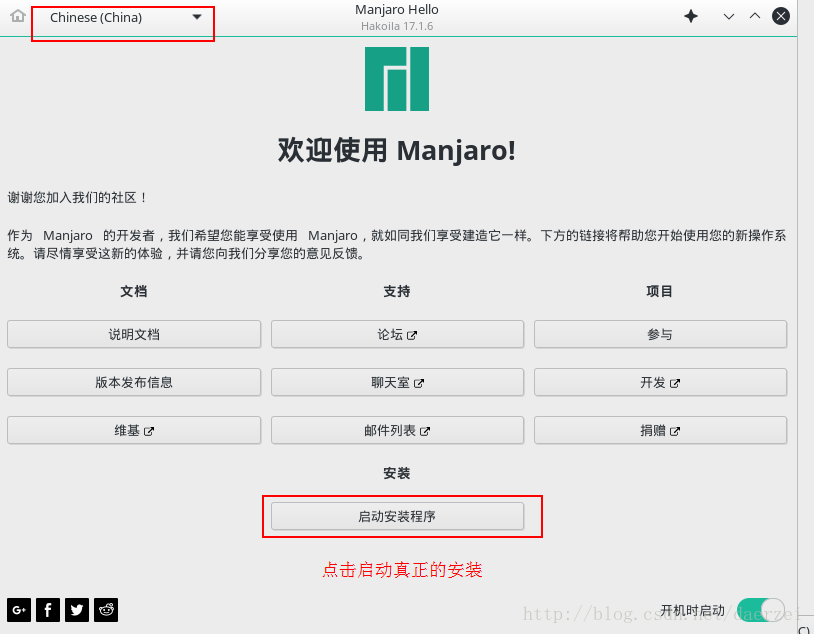Click the downward chevron in title bar
This screenshot has width=814, height=634.
click(729, 17)
